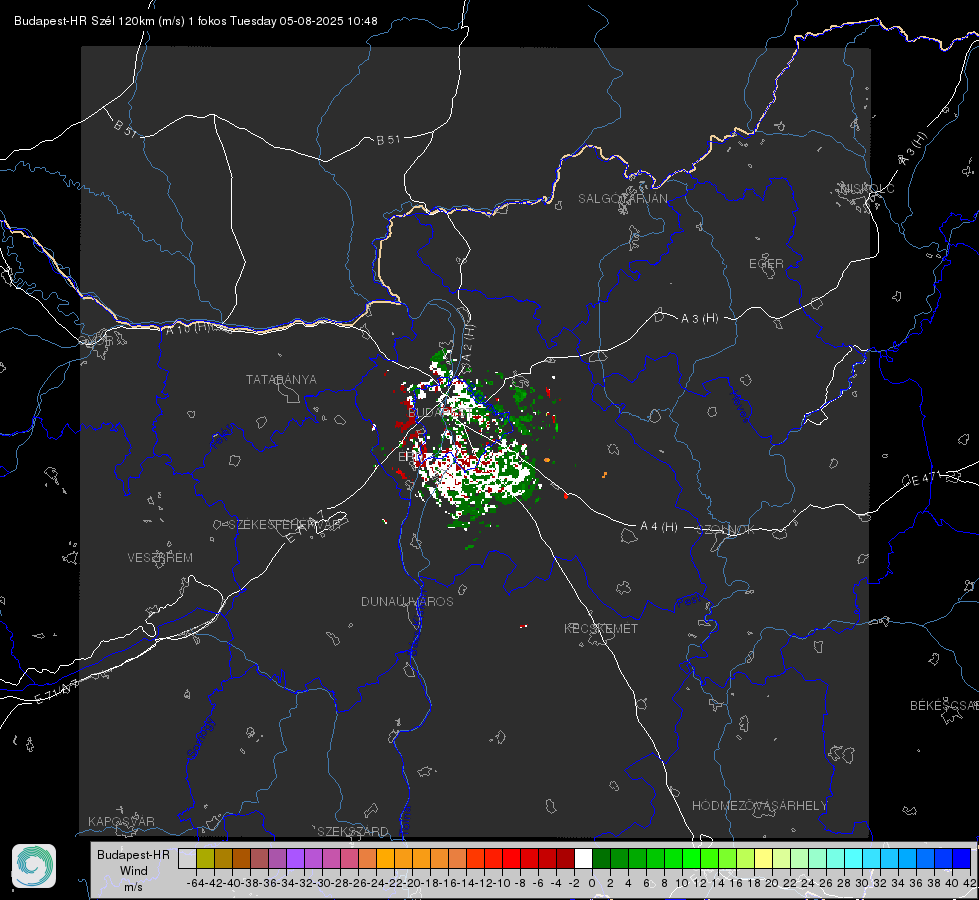979x900 pixels.
Task: Click the legend value -64
Action: [195, 883]
